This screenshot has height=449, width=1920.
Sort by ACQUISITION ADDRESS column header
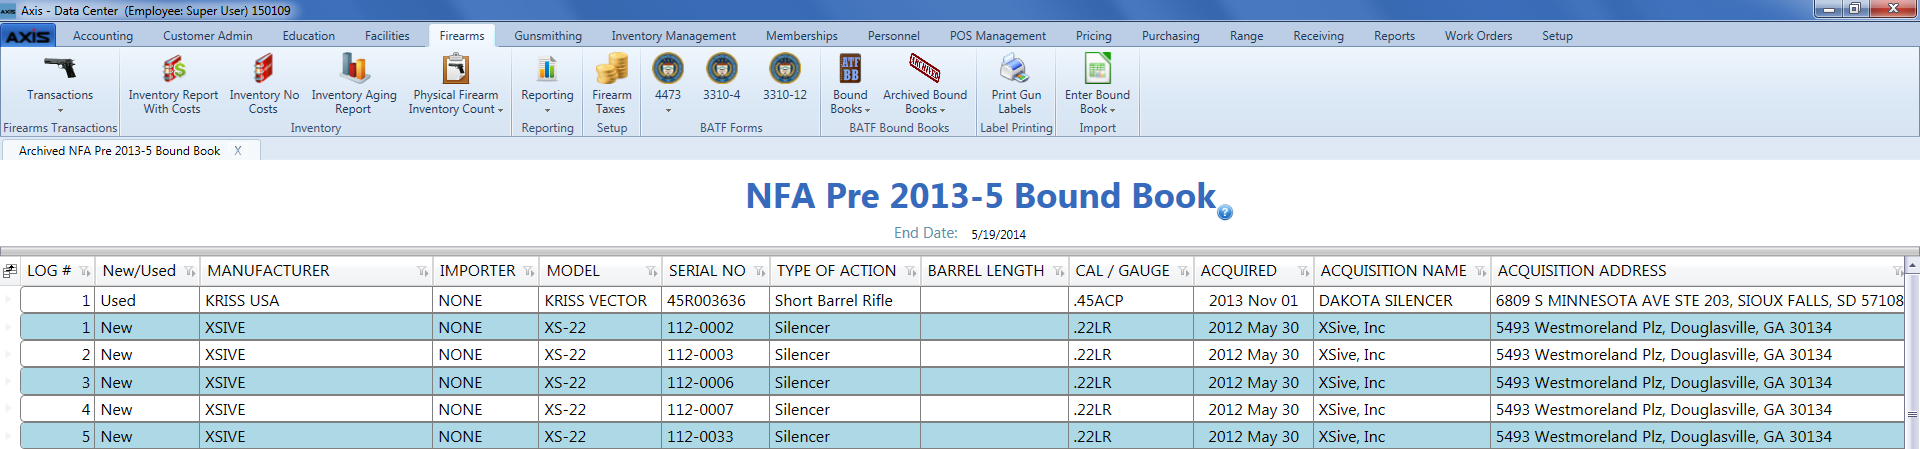(x=1582, y=271)
